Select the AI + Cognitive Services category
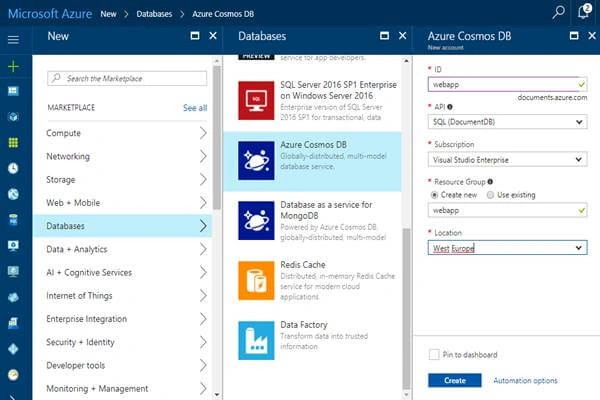Viewport: 600px width, 400px height. point(123,273)
